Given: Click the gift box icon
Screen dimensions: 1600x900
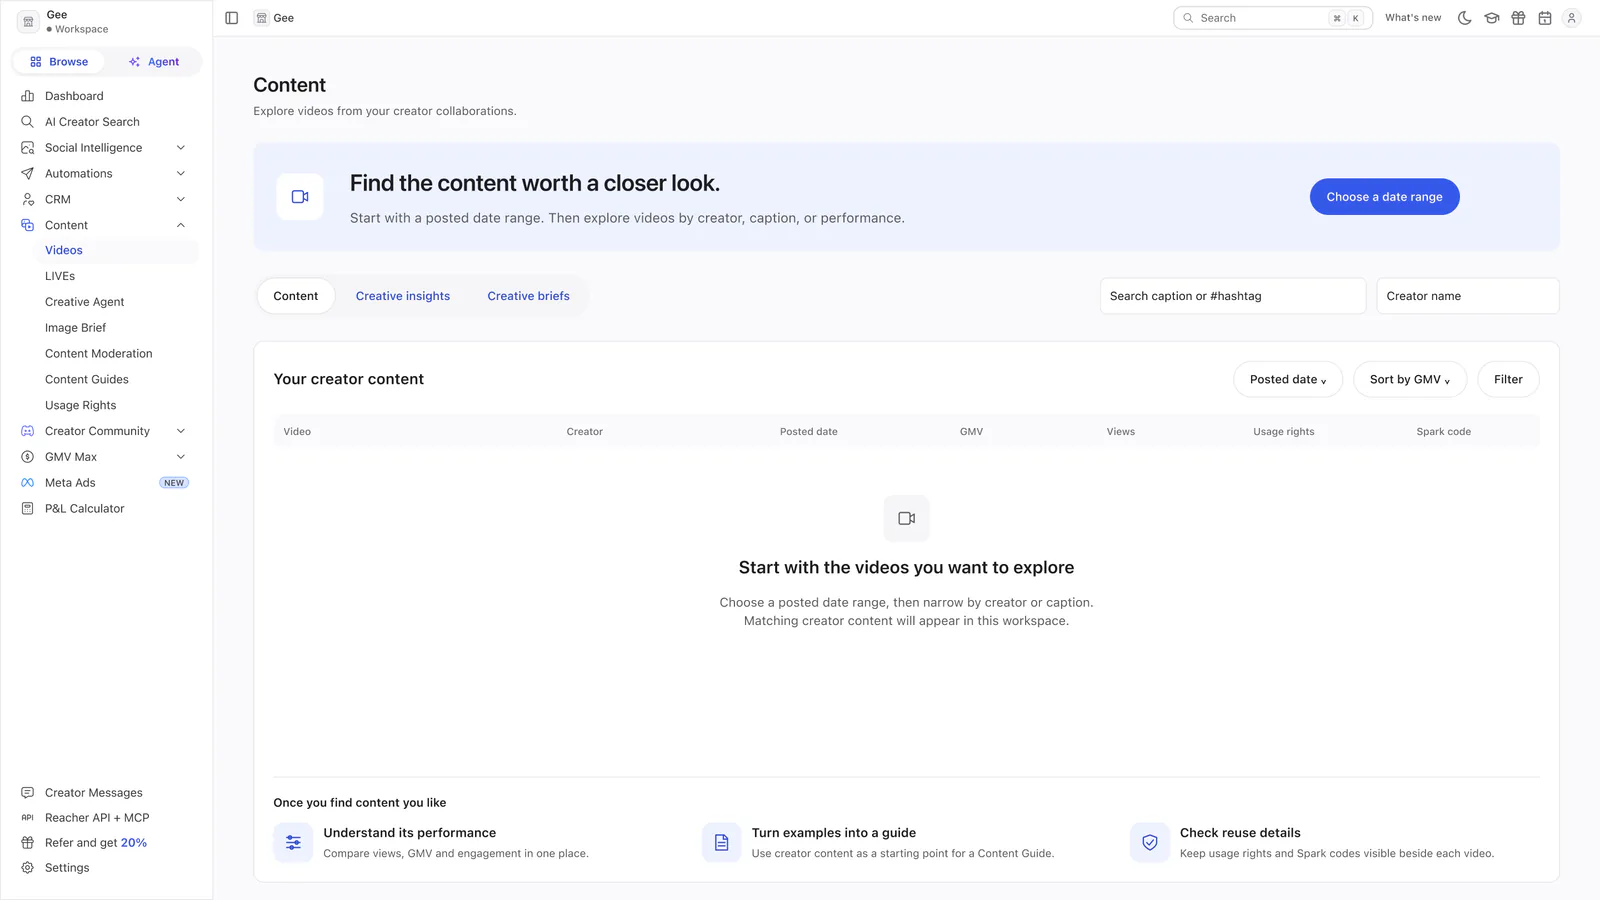Looking at the screenshot, I should (x=1518, y=18).
